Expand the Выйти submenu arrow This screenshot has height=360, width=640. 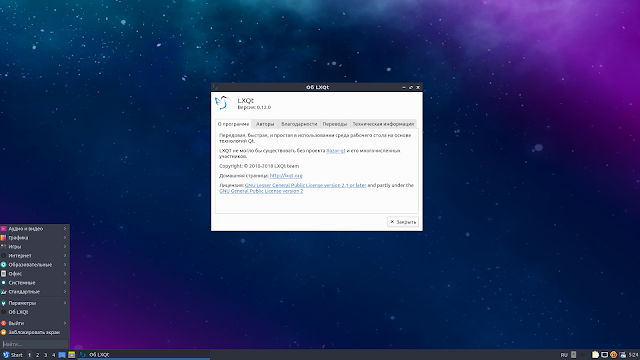coord(65,323)
